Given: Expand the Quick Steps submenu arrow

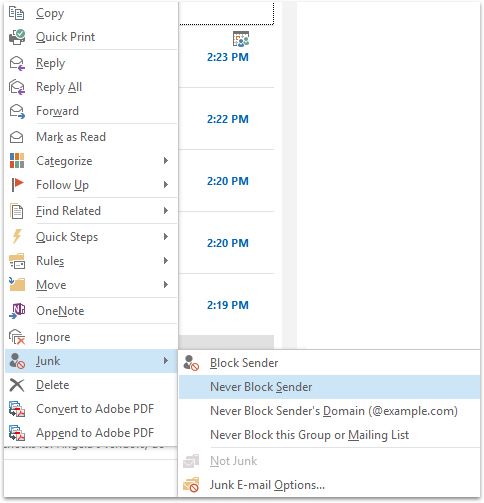Looking at the screenshot, I should pos(166,237).
